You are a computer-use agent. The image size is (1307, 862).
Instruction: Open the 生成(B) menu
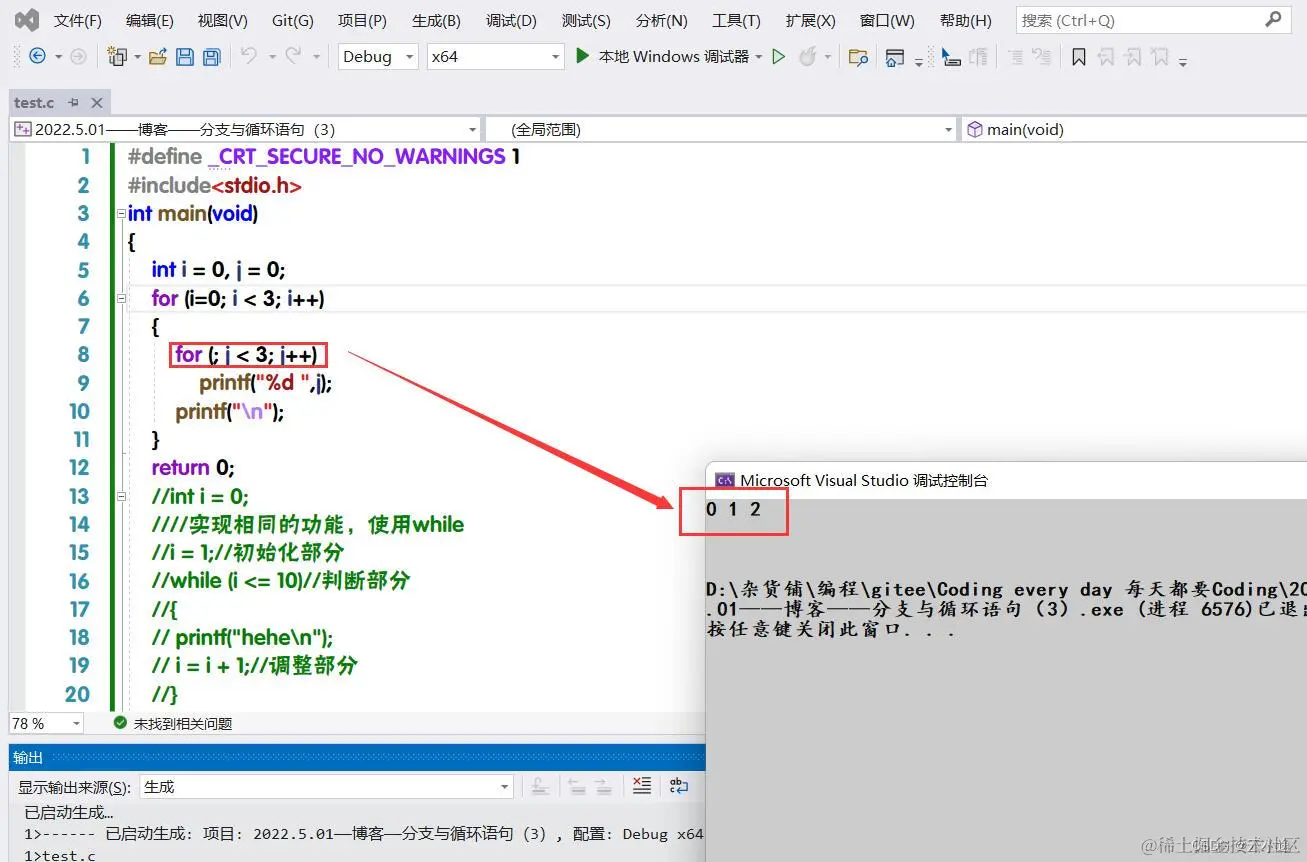(436, 20)
